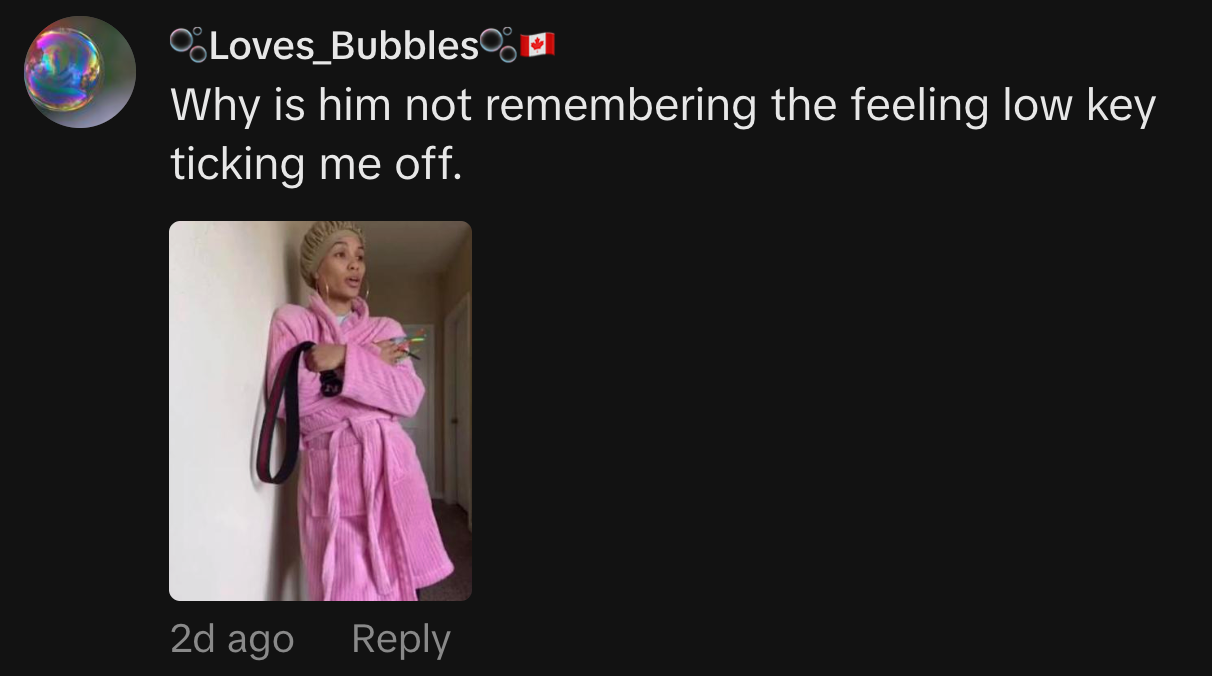1212x676 pixels.
Task: Click the hoop earring in the image
Action: point(324,290)
